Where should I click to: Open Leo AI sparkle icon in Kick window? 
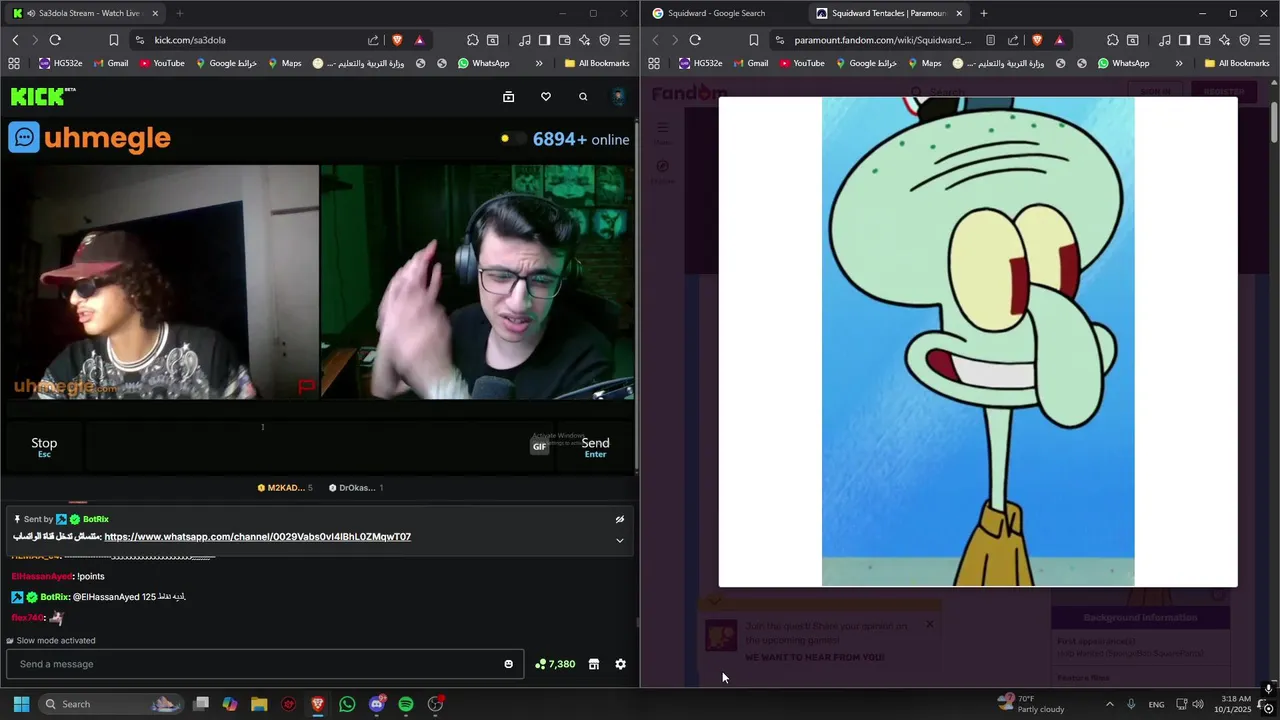pos(585,40)
